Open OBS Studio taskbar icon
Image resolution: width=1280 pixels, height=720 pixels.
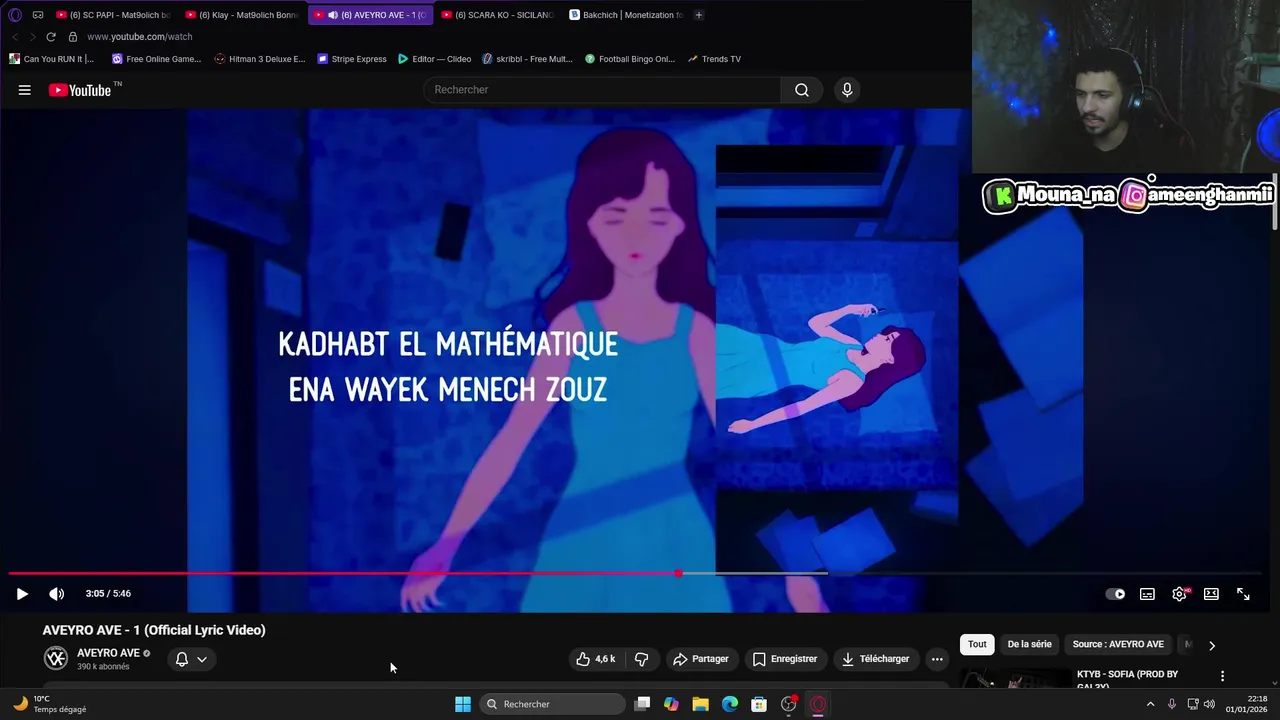789,704
